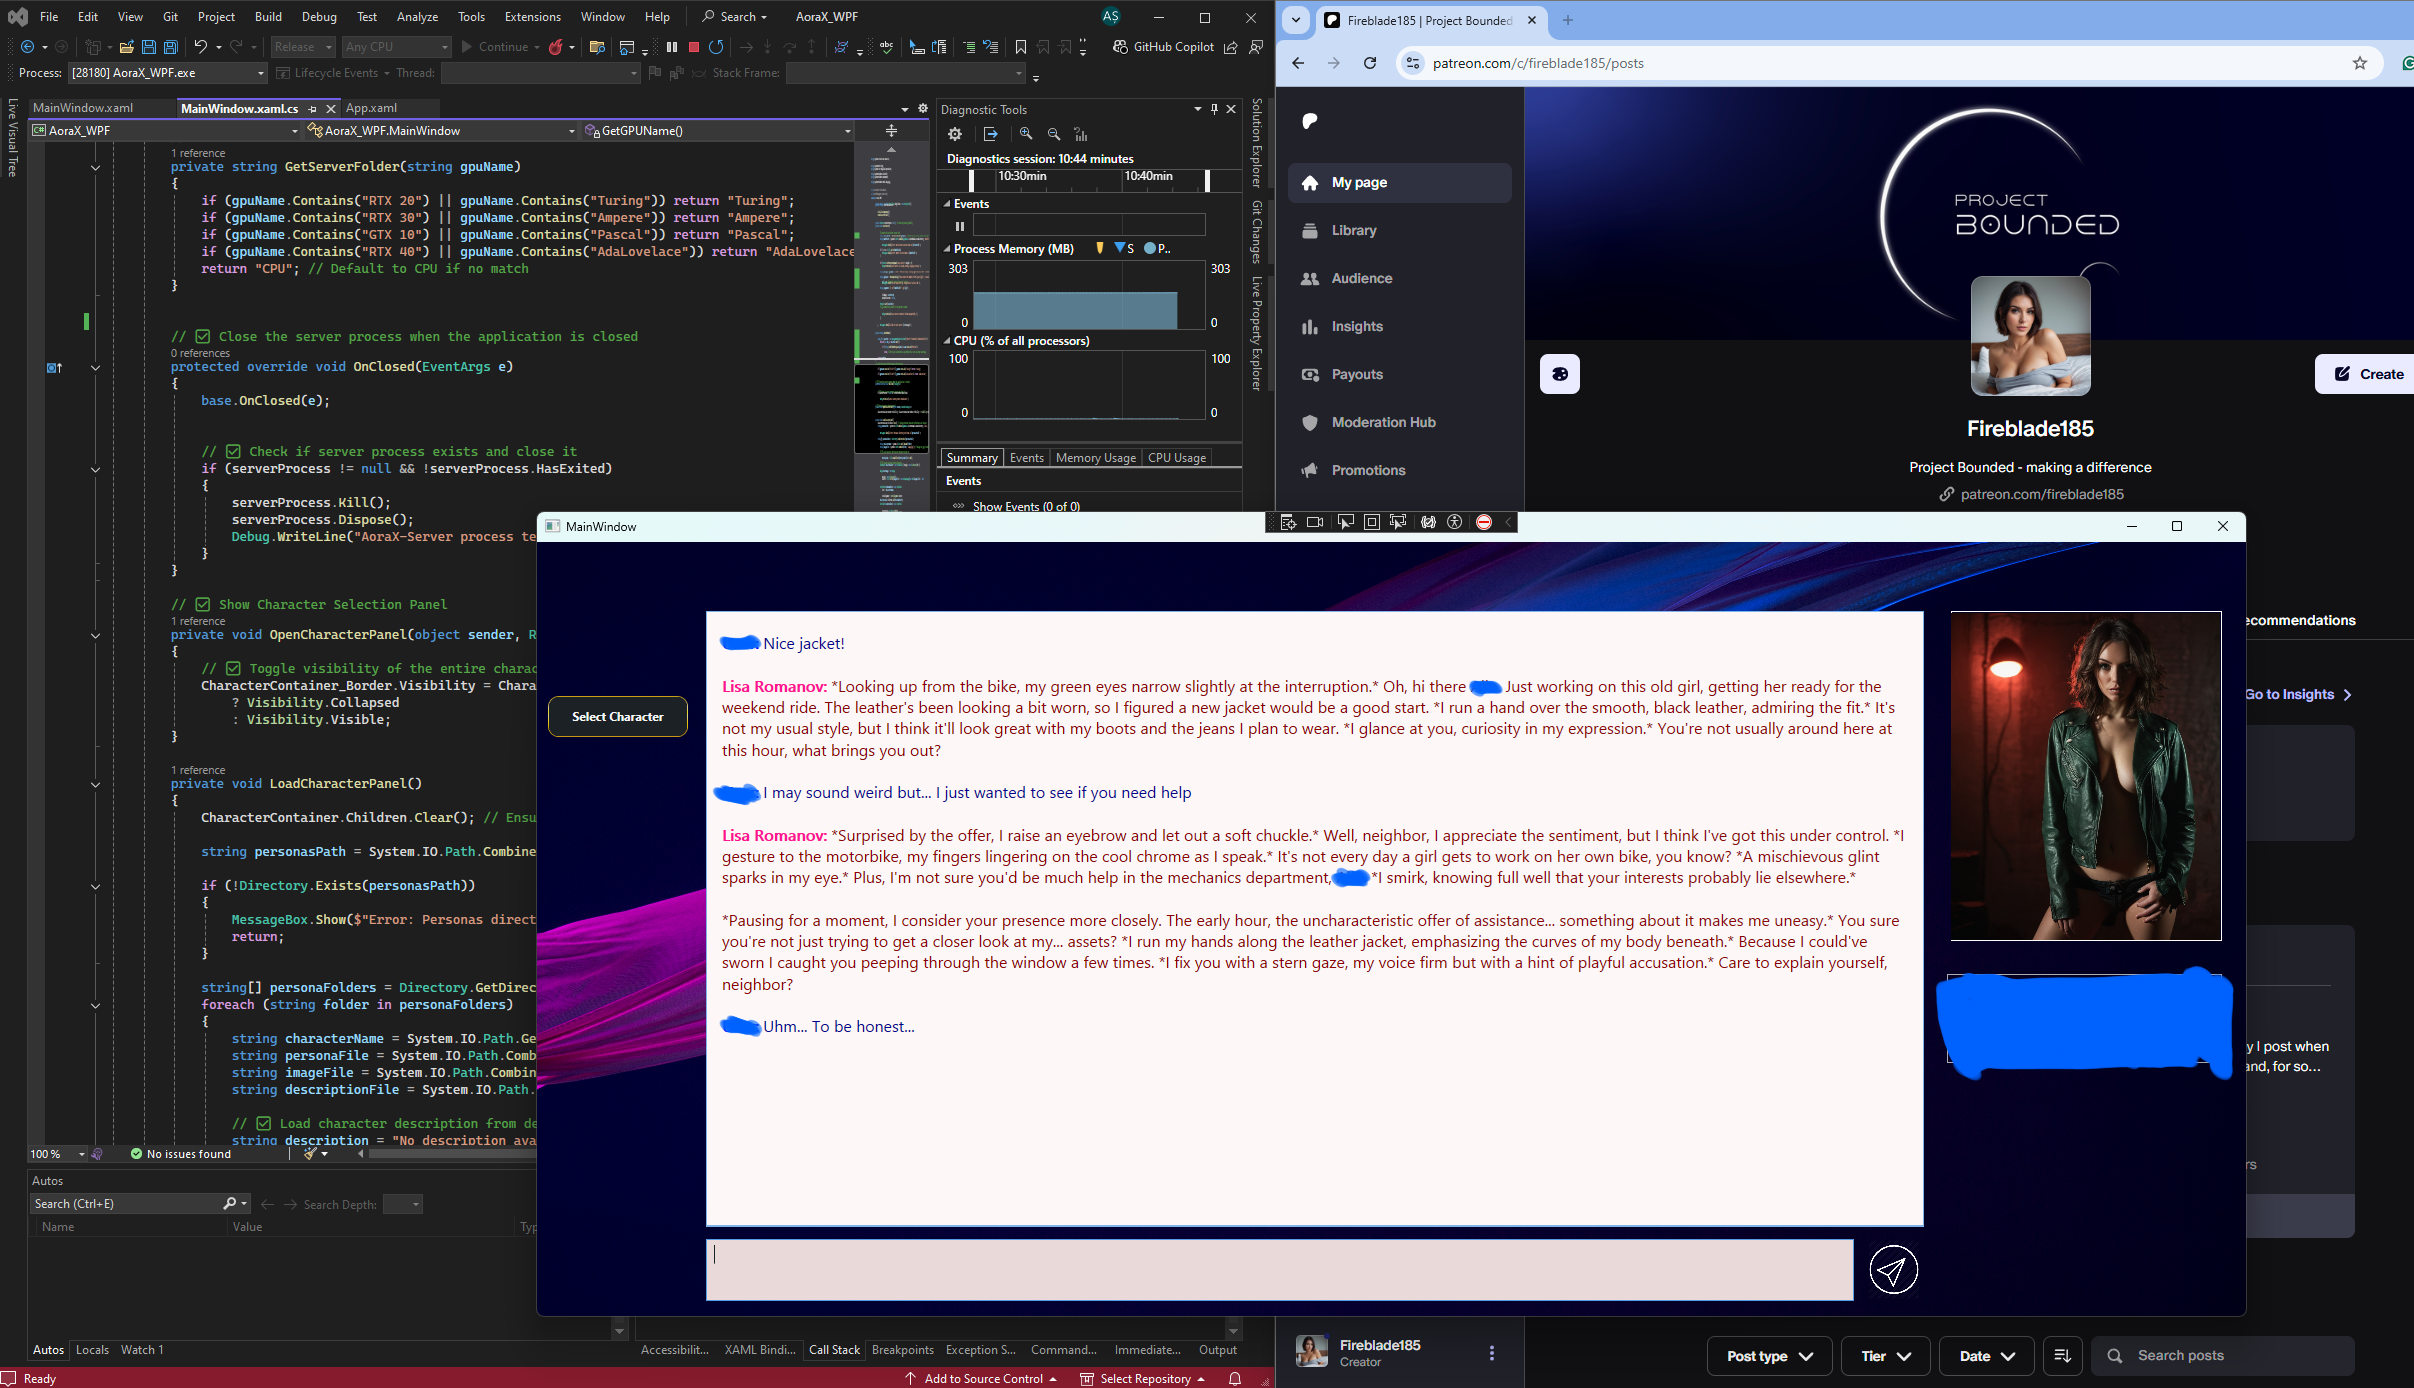Pin the MainWindow.xaml.cs tab
The width and height of the screenshot is (2414, 1388).
(x=313, y=109)
